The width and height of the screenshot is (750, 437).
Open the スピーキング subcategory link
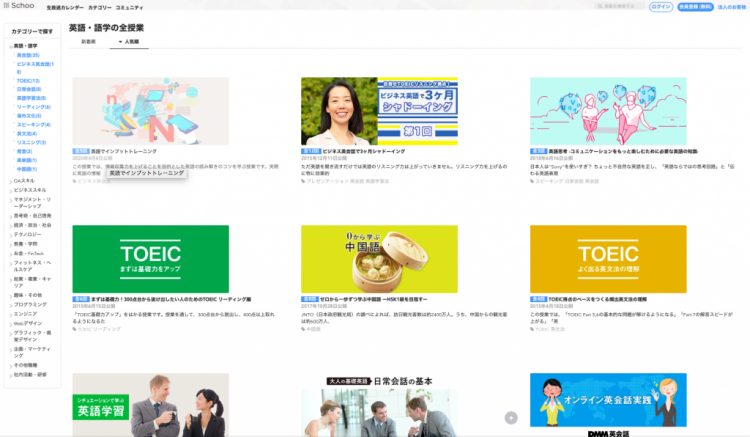point(33,124)
